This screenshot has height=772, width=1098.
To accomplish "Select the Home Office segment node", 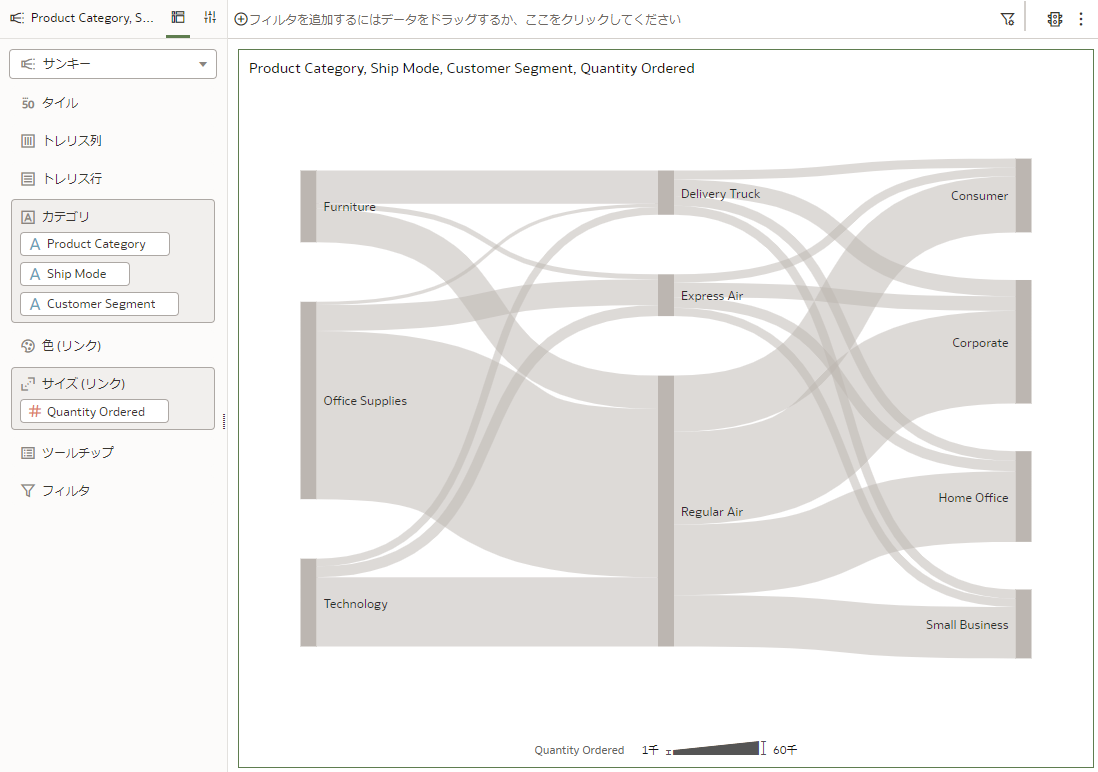I will (1023, 497).
